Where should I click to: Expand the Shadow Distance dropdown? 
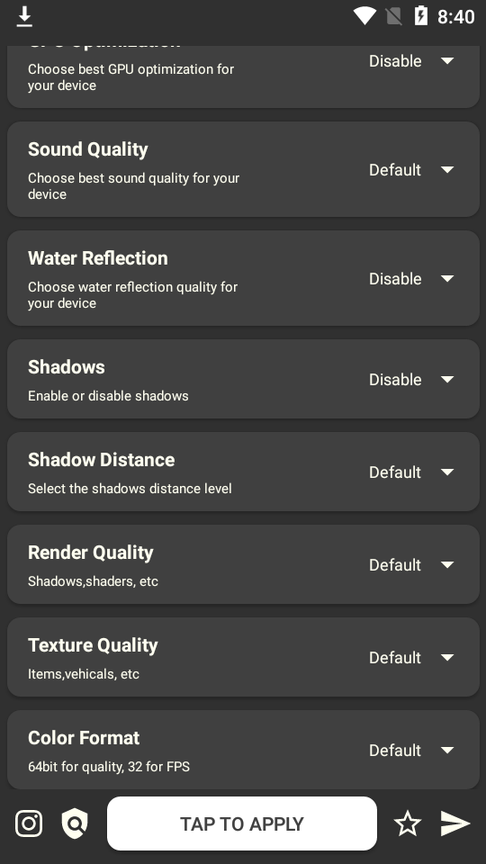pos(411,472)
